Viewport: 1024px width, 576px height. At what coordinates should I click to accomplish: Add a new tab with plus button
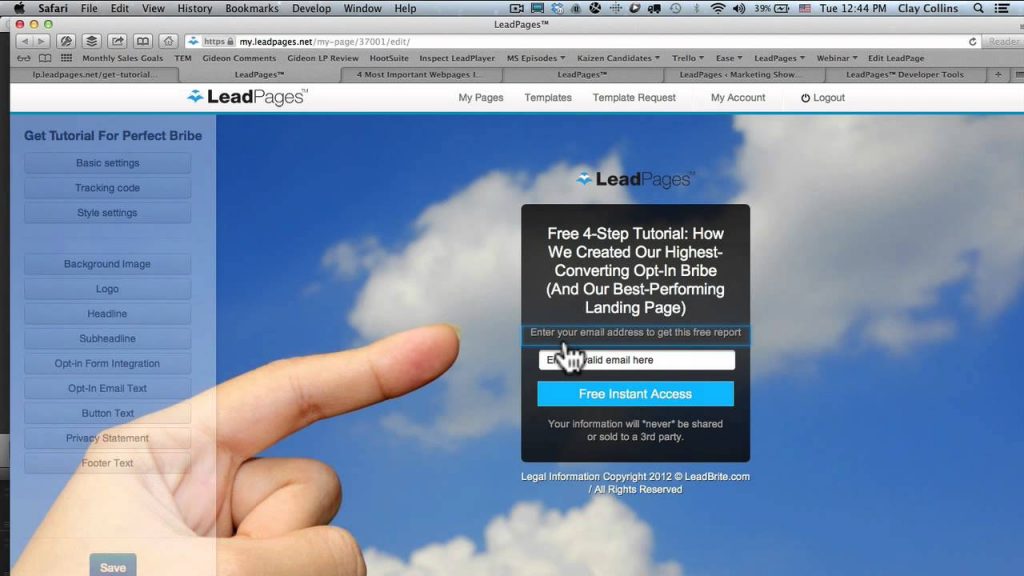tap(997, 74)
